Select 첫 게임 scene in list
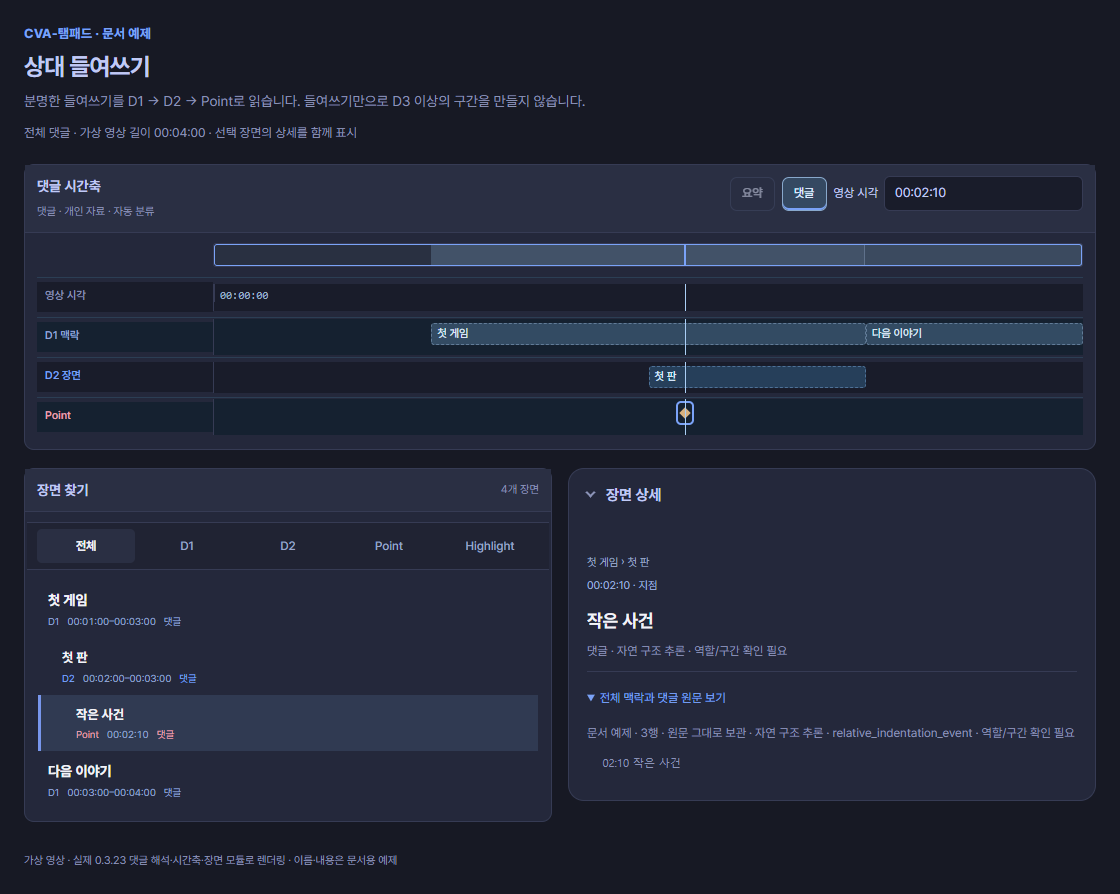This screenshot has width=1120, height=894. coord(288,609)
